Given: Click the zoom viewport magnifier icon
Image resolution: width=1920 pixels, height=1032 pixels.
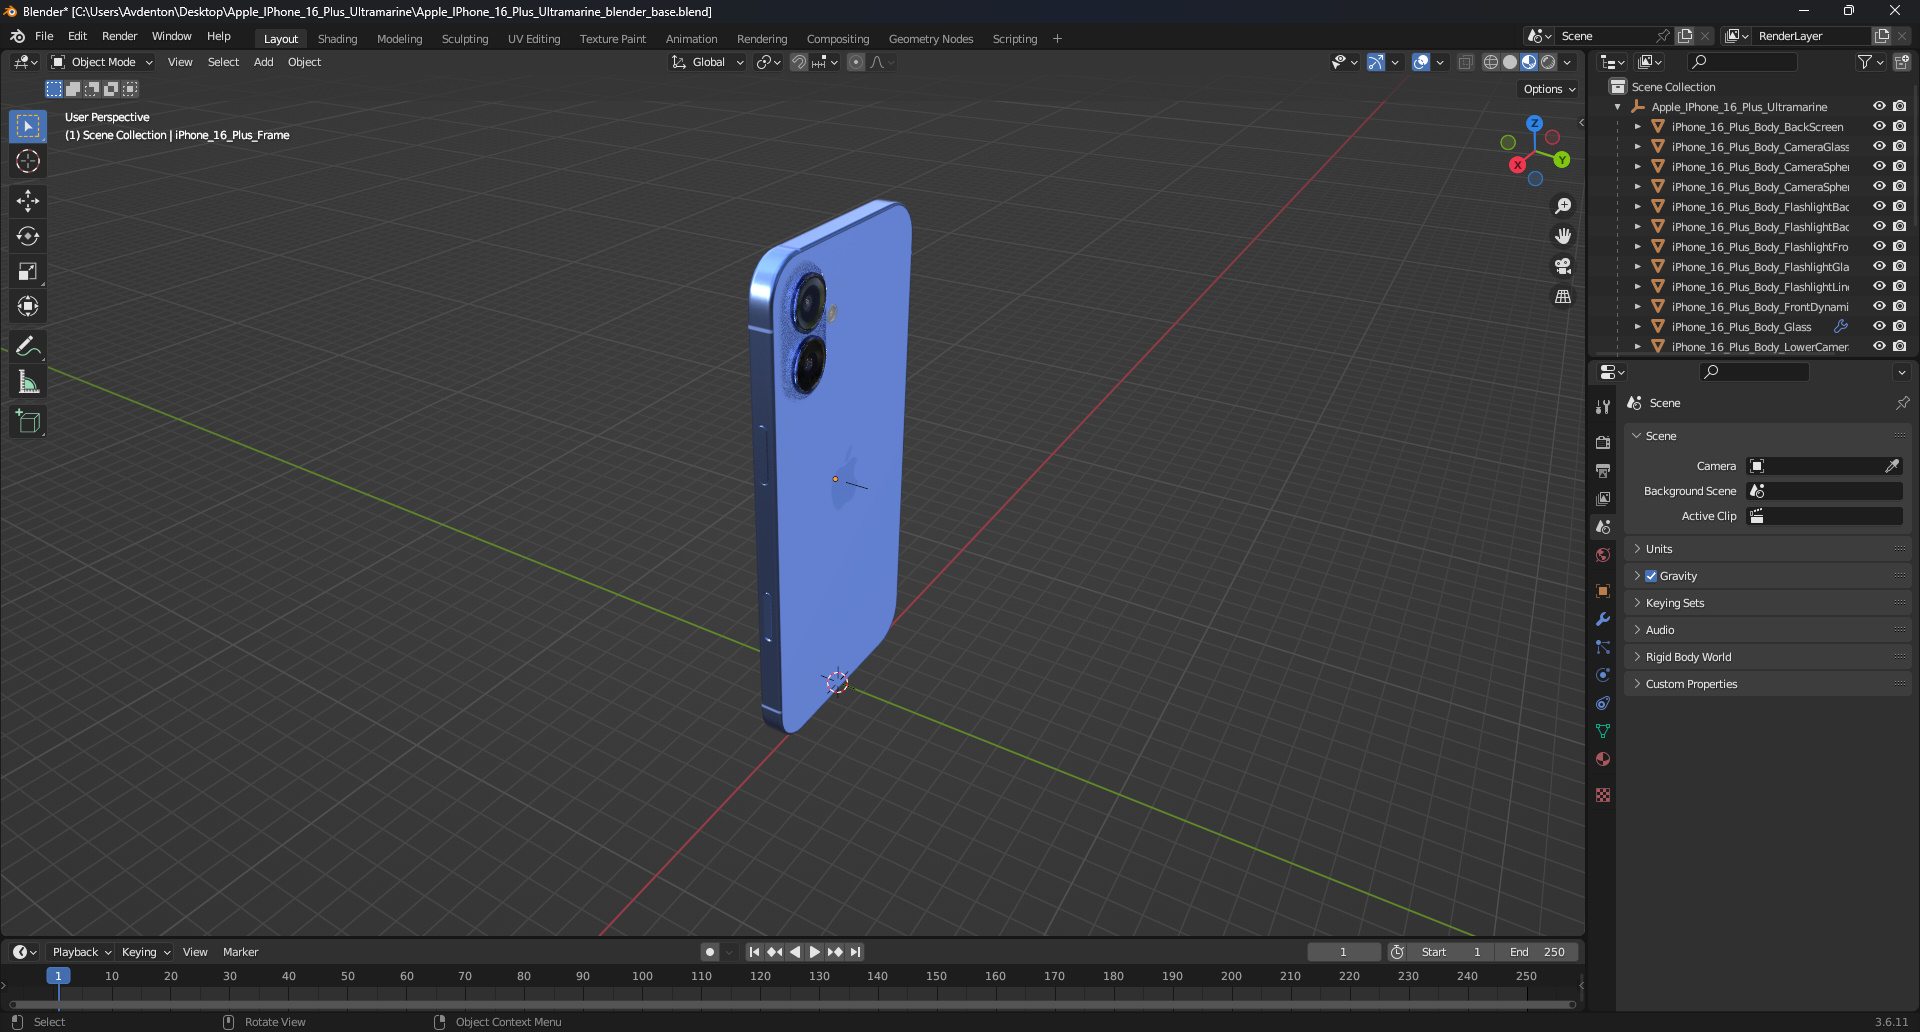Looking at the screenshot, I should coord(1563,206).
